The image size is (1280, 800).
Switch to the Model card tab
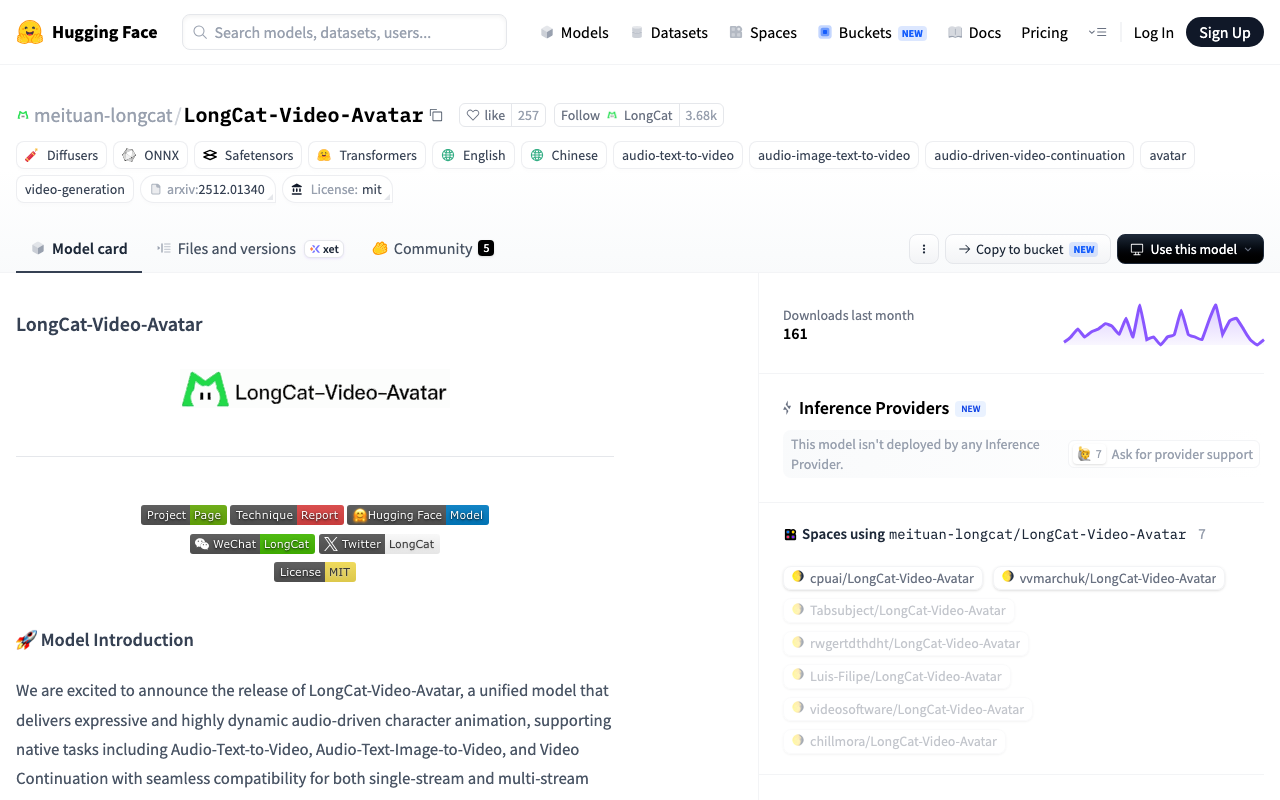point(79,249)
